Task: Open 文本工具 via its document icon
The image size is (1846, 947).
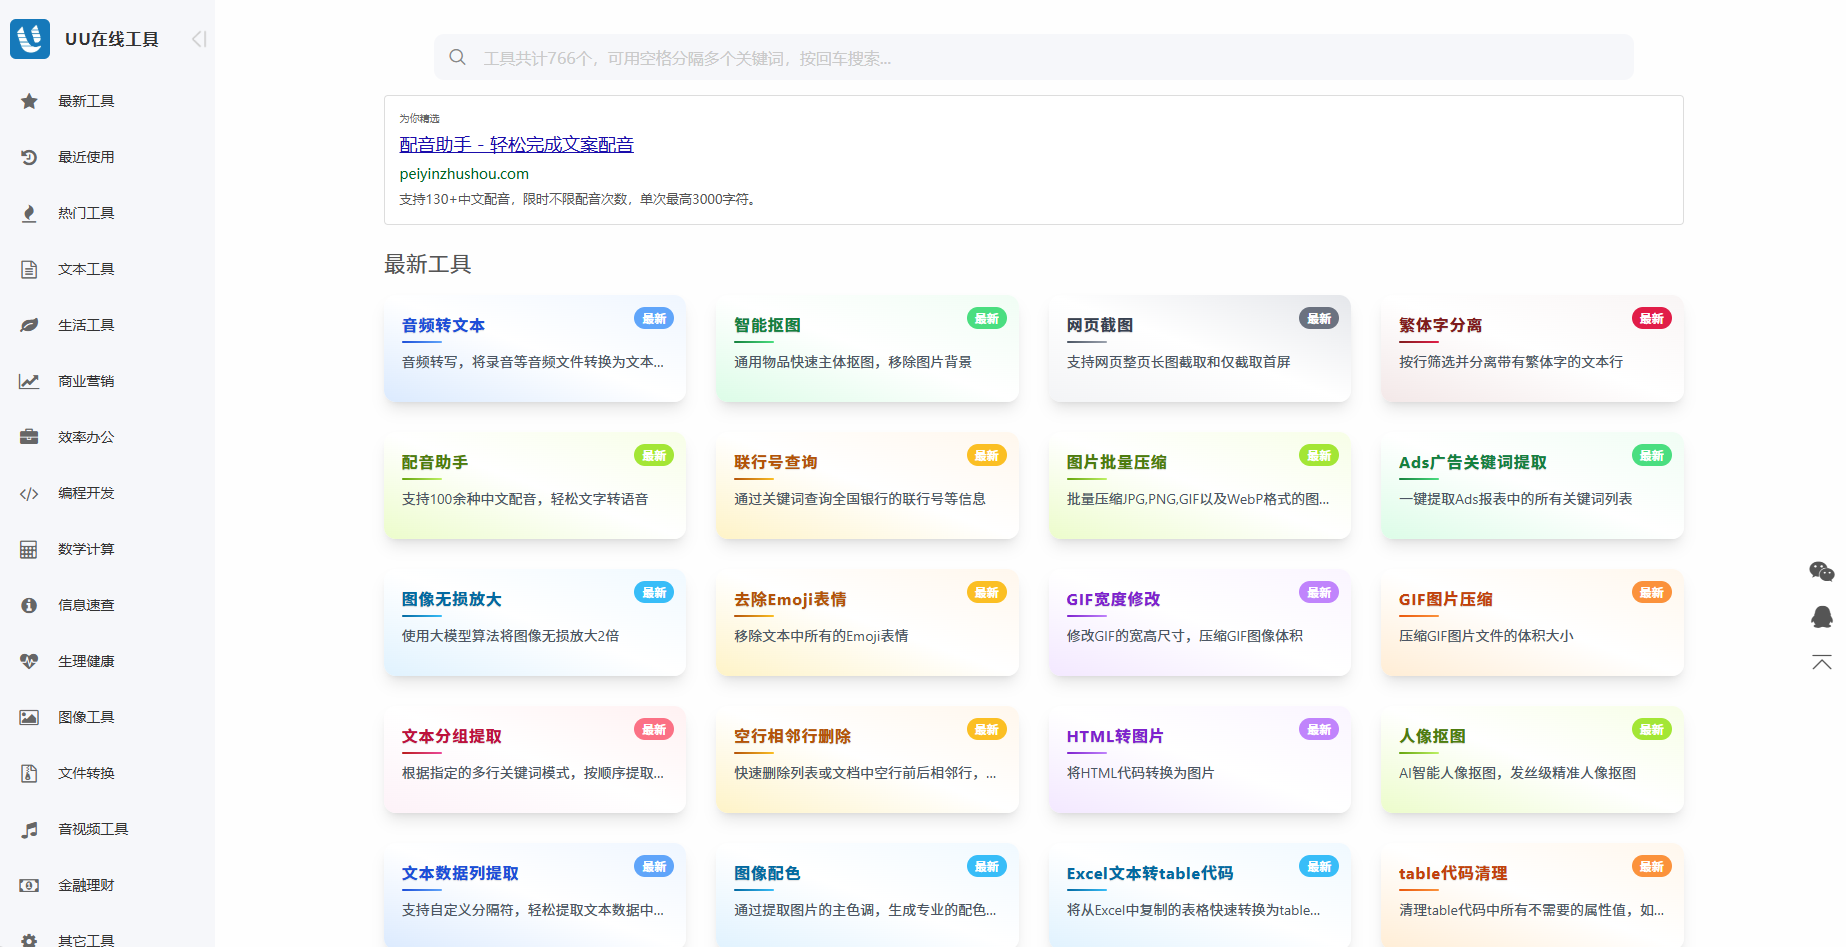Action: (29, 269)
